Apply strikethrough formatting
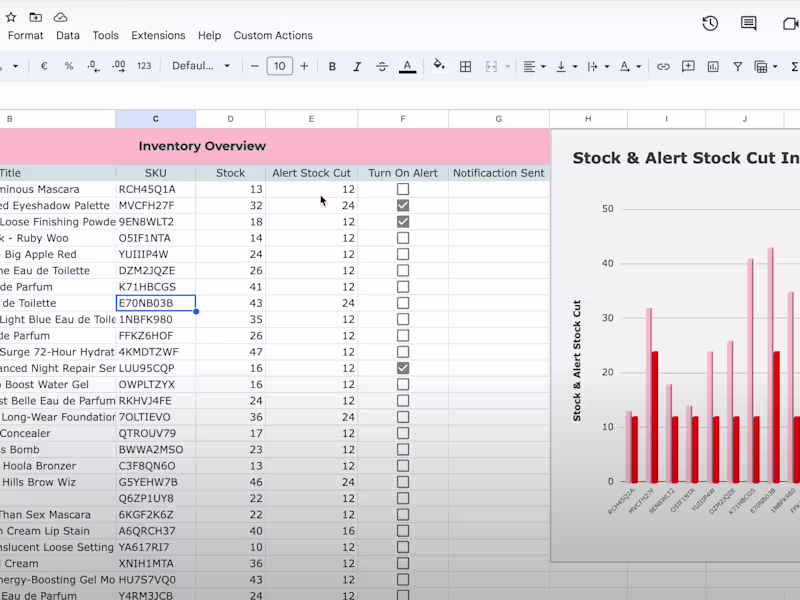Image resolution: width=800 pixels, height=600 pixels. (x=382, y=66)
